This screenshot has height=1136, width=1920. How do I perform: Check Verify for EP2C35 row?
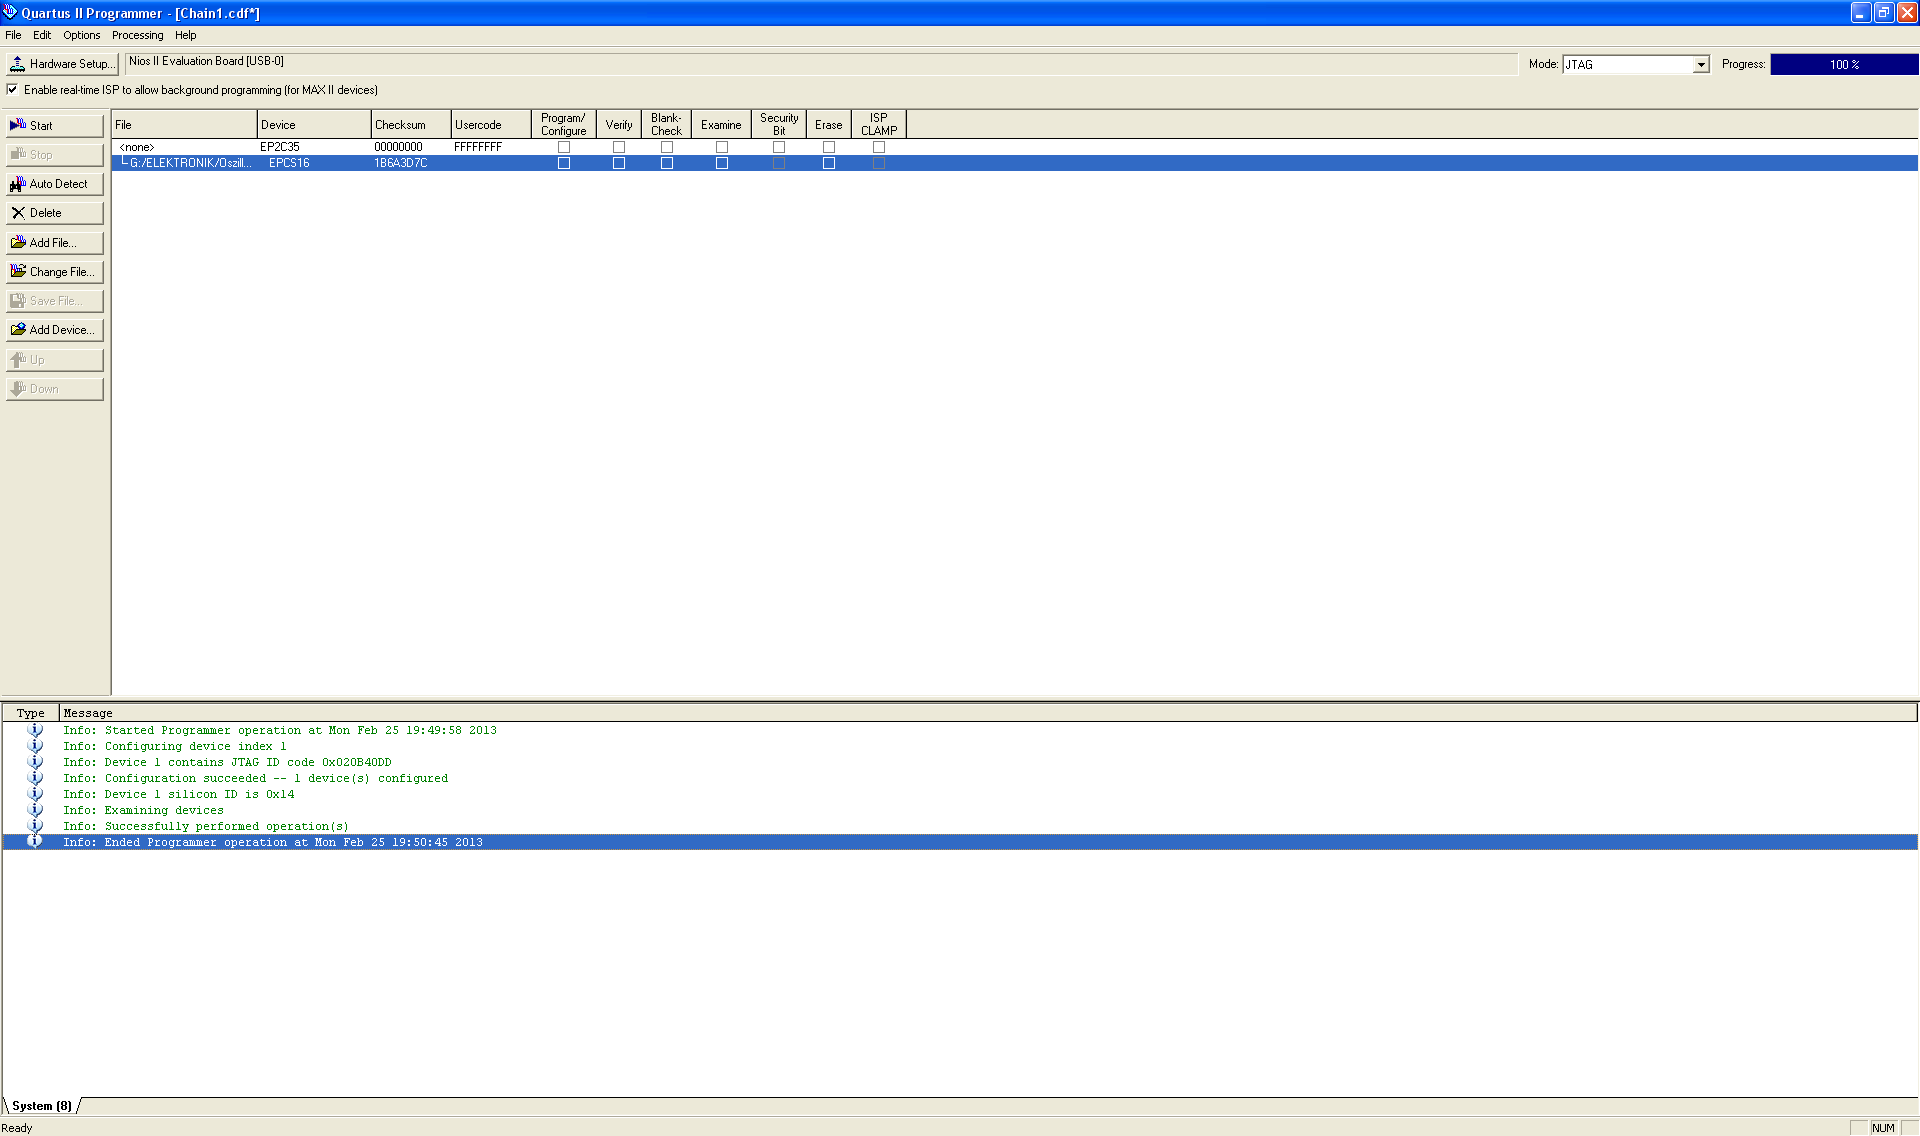point(619,147)
